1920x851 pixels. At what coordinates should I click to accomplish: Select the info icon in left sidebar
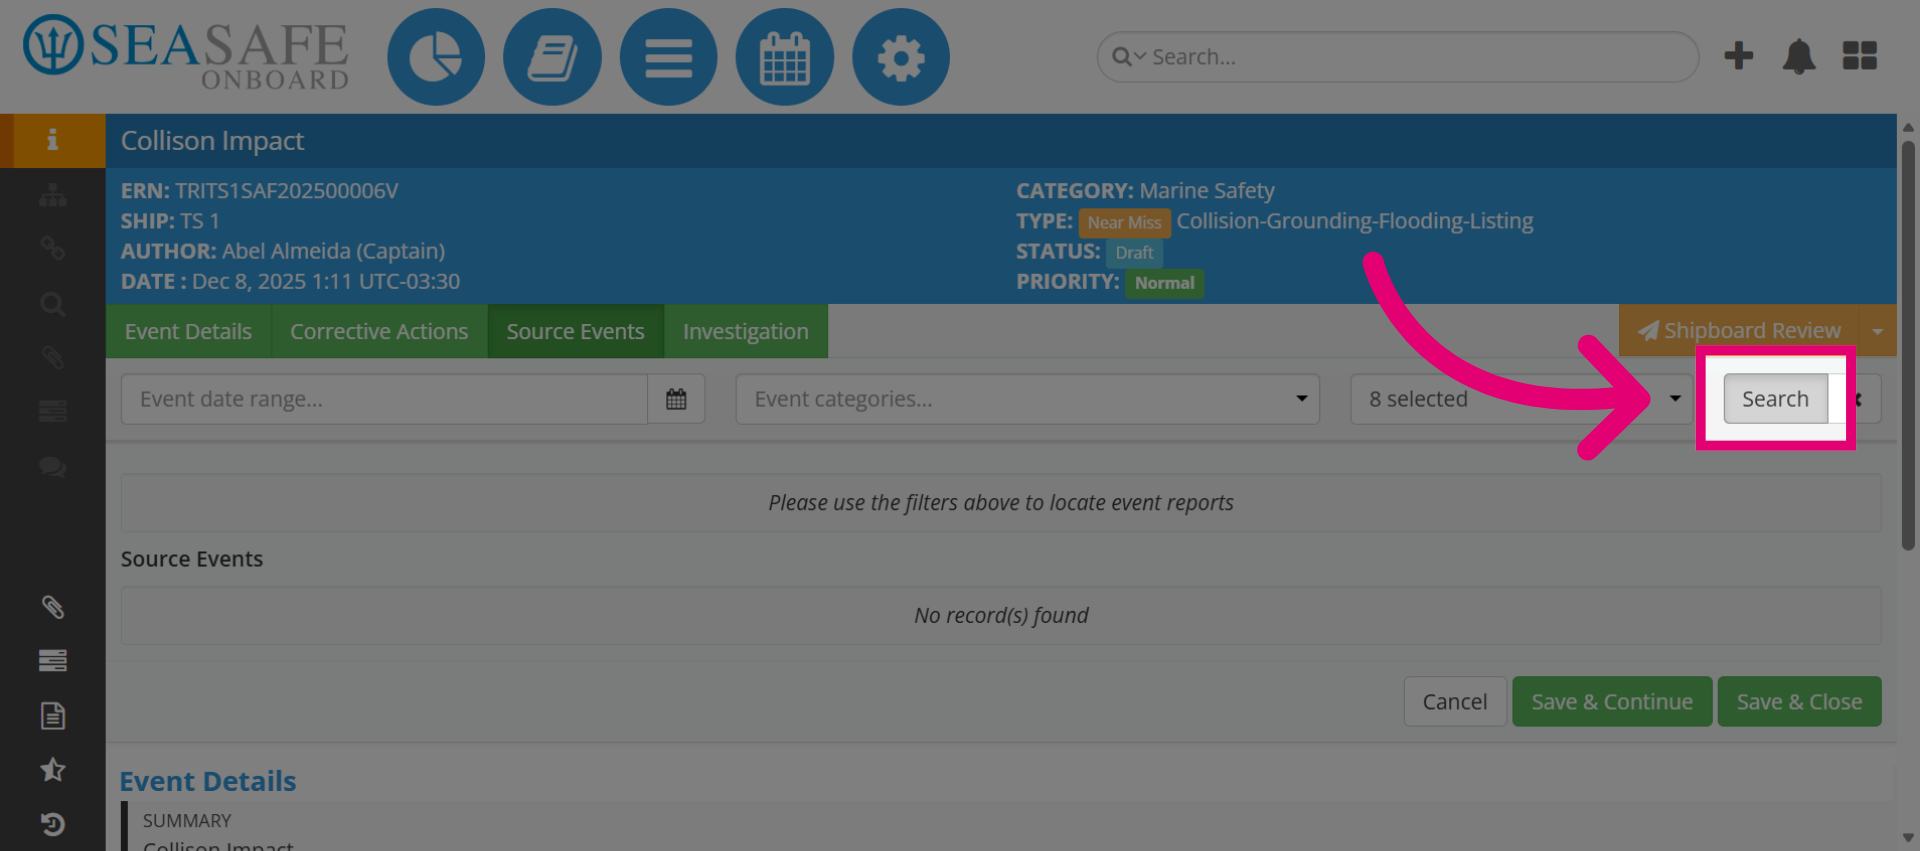click(x=52, y=140)
